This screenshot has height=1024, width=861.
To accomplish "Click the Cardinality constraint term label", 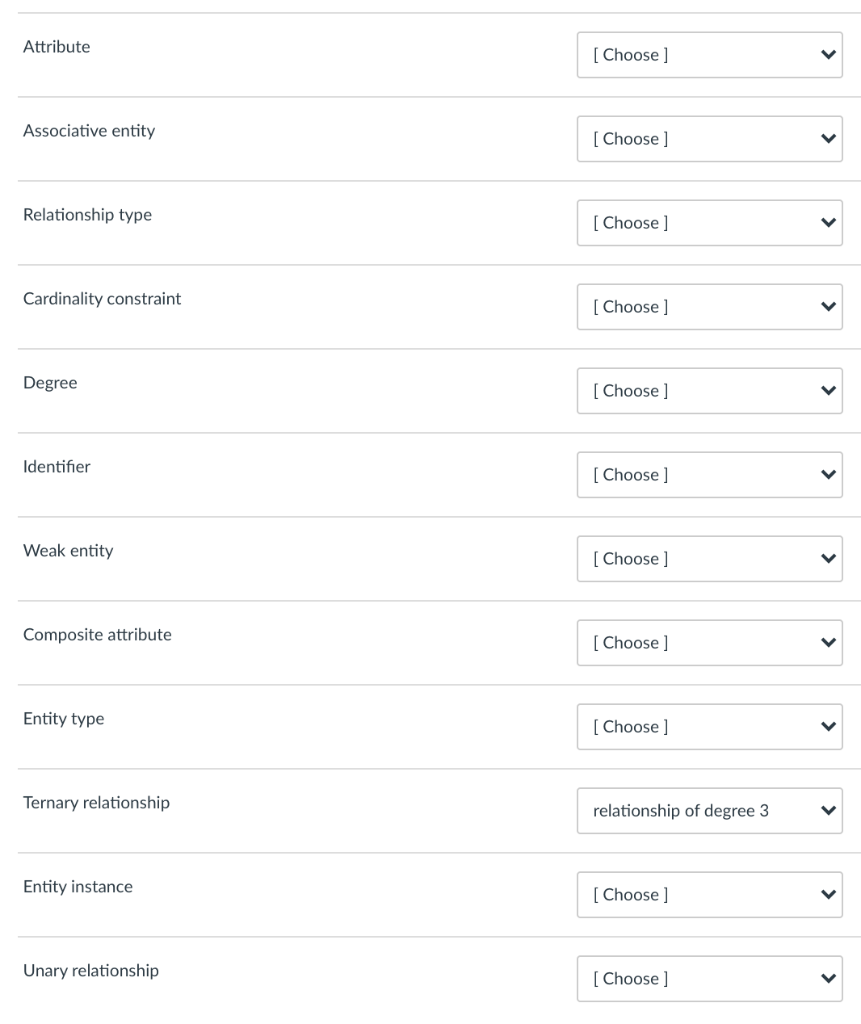I will pos(102,298).
